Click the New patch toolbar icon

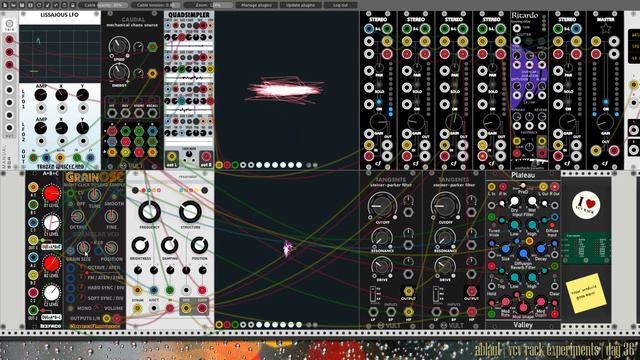click(5, 5)
